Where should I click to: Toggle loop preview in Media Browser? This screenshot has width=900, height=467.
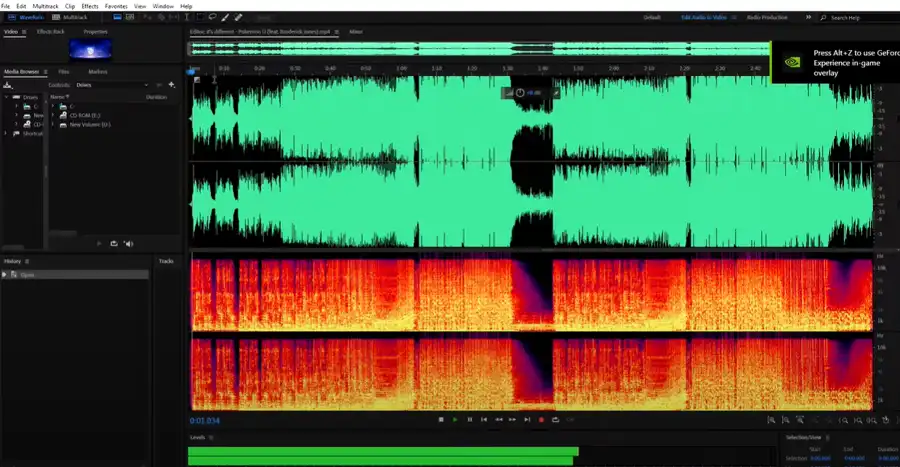[114, 243]
